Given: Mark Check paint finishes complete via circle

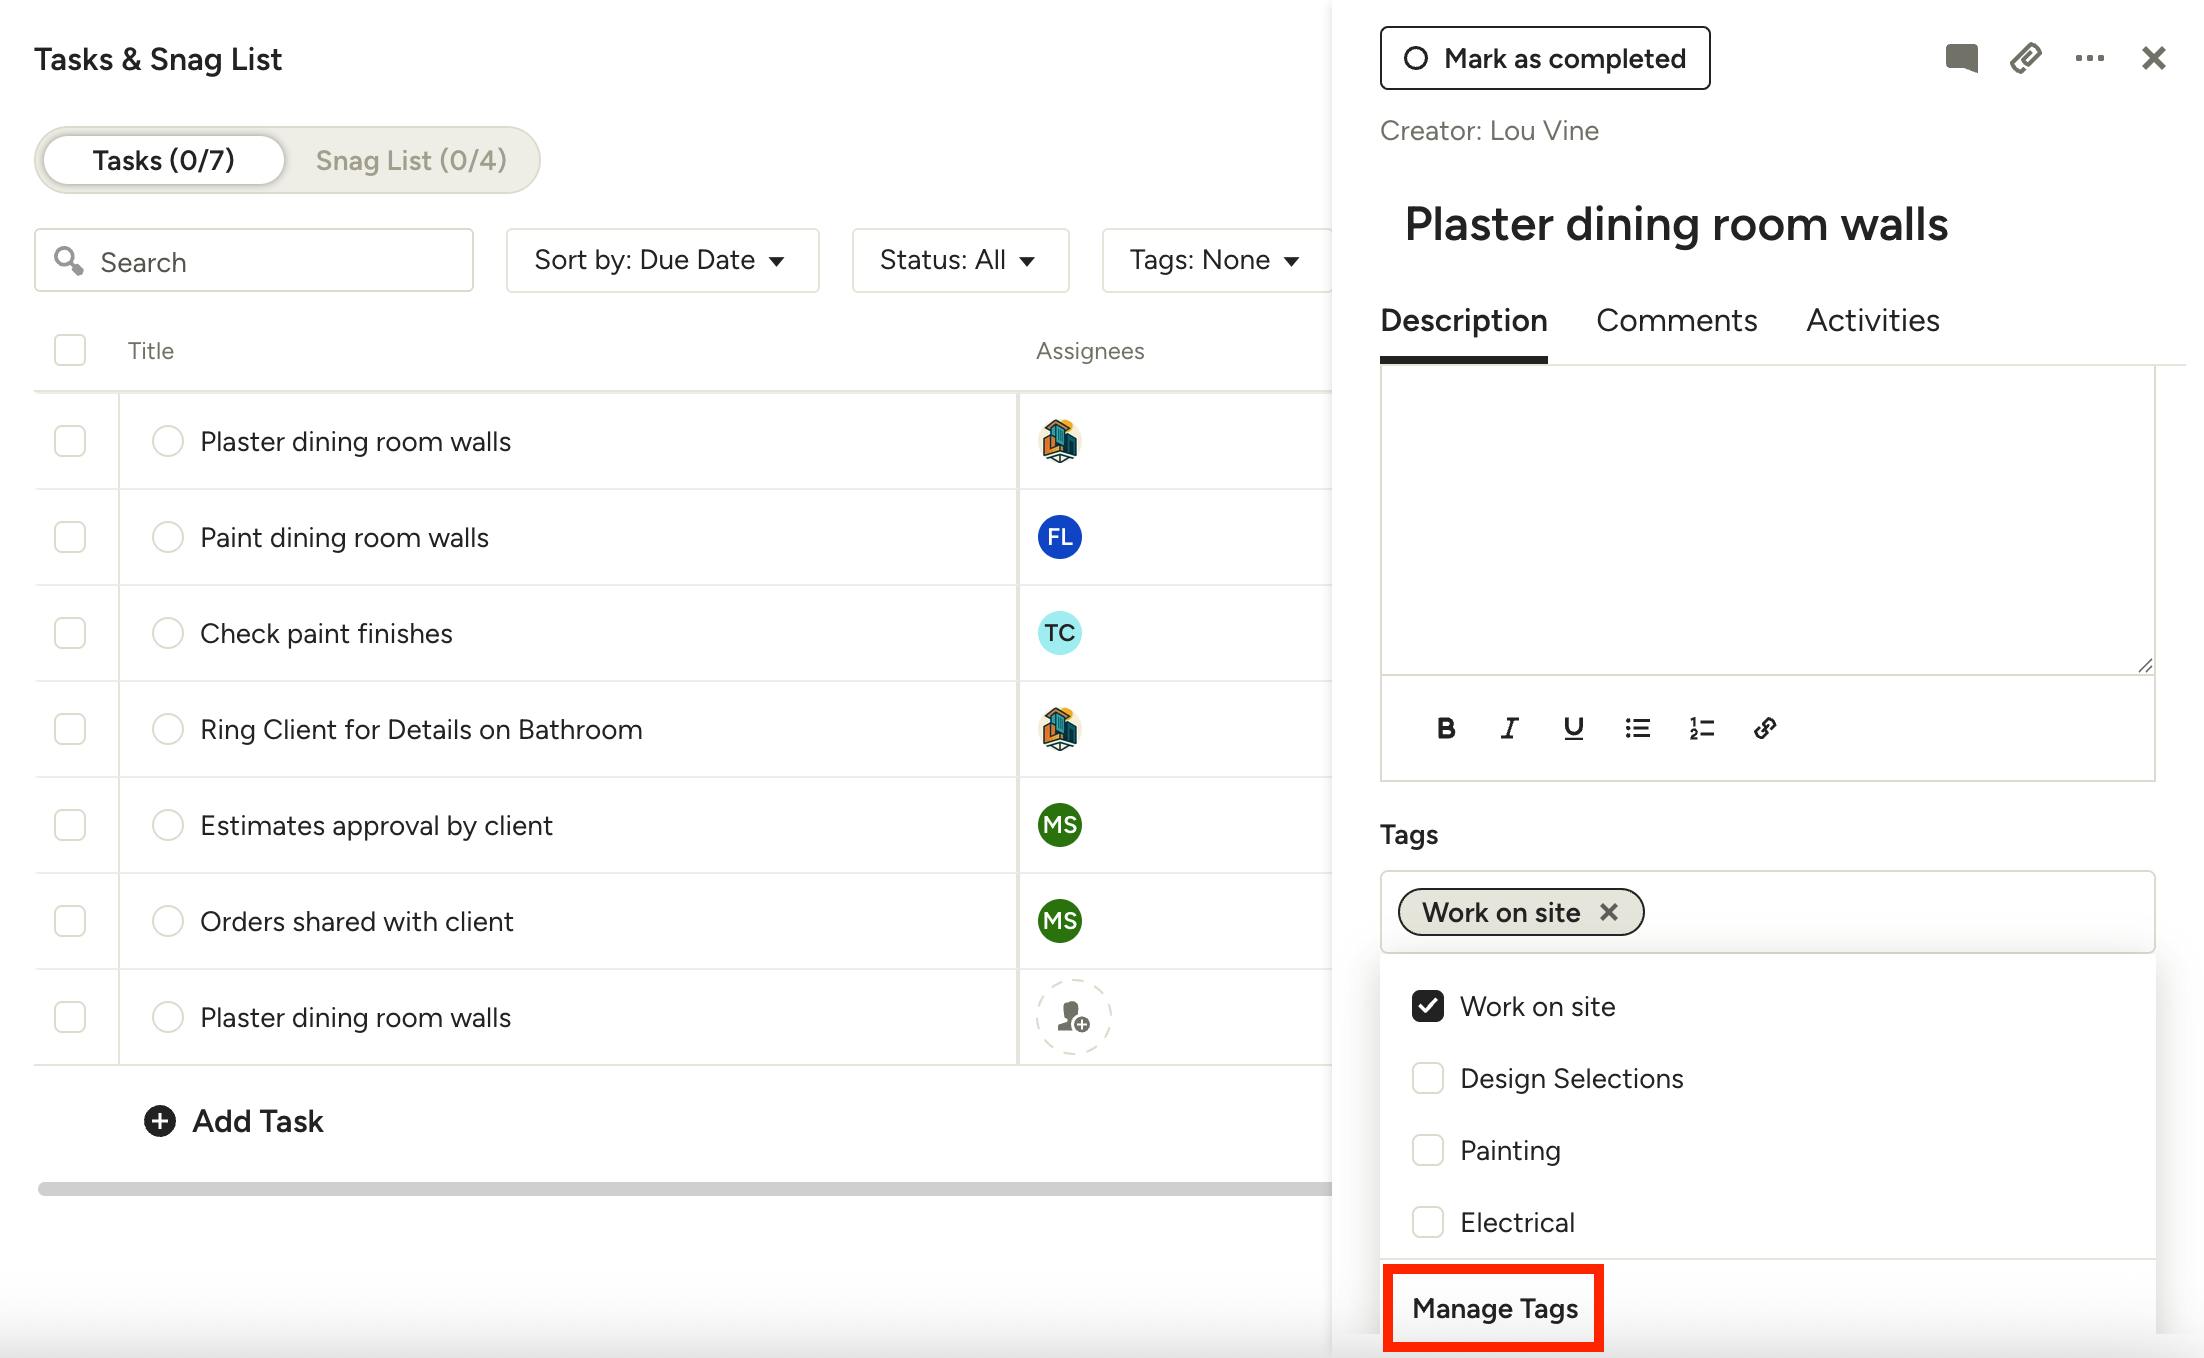Looking at the screenshot, I should [x=168, y=633].
